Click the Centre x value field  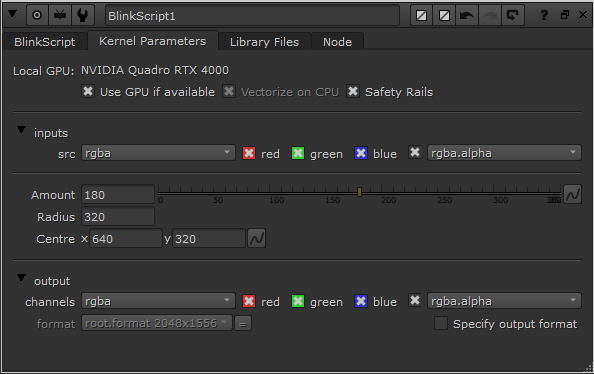click(126, 239)
